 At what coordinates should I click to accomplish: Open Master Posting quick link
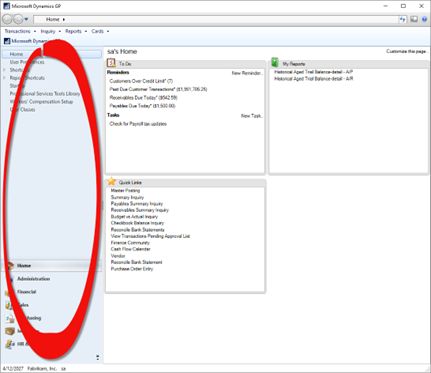[125, 191]
